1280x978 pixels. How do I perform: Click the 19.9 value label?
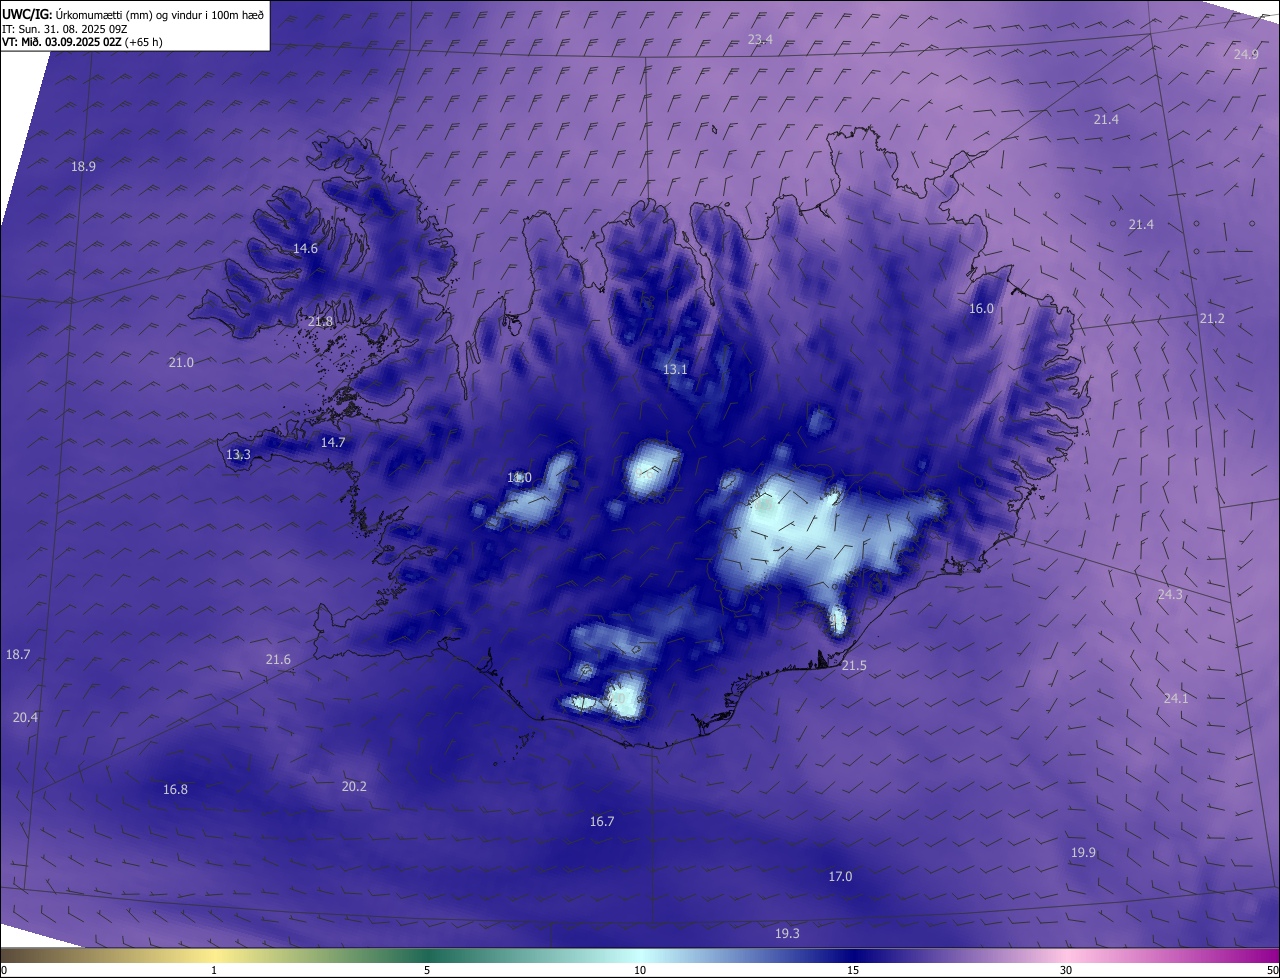pyautogui.click(x=1083, y=852)
